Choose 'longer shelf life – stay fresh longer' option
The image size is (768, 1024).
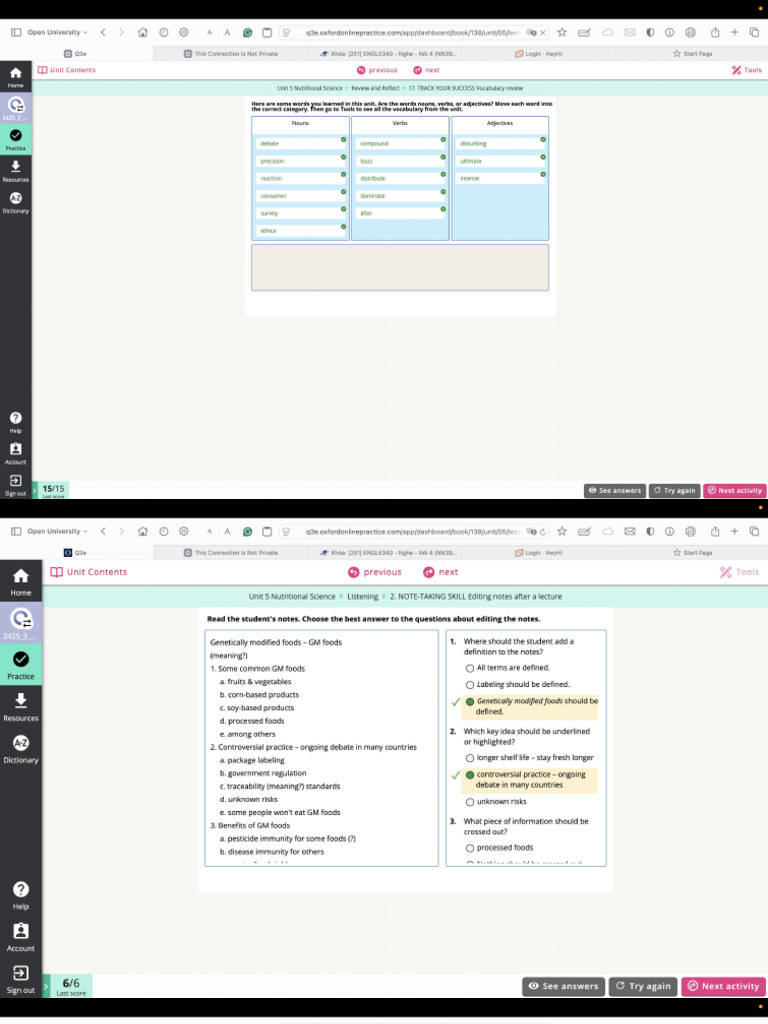530,758
